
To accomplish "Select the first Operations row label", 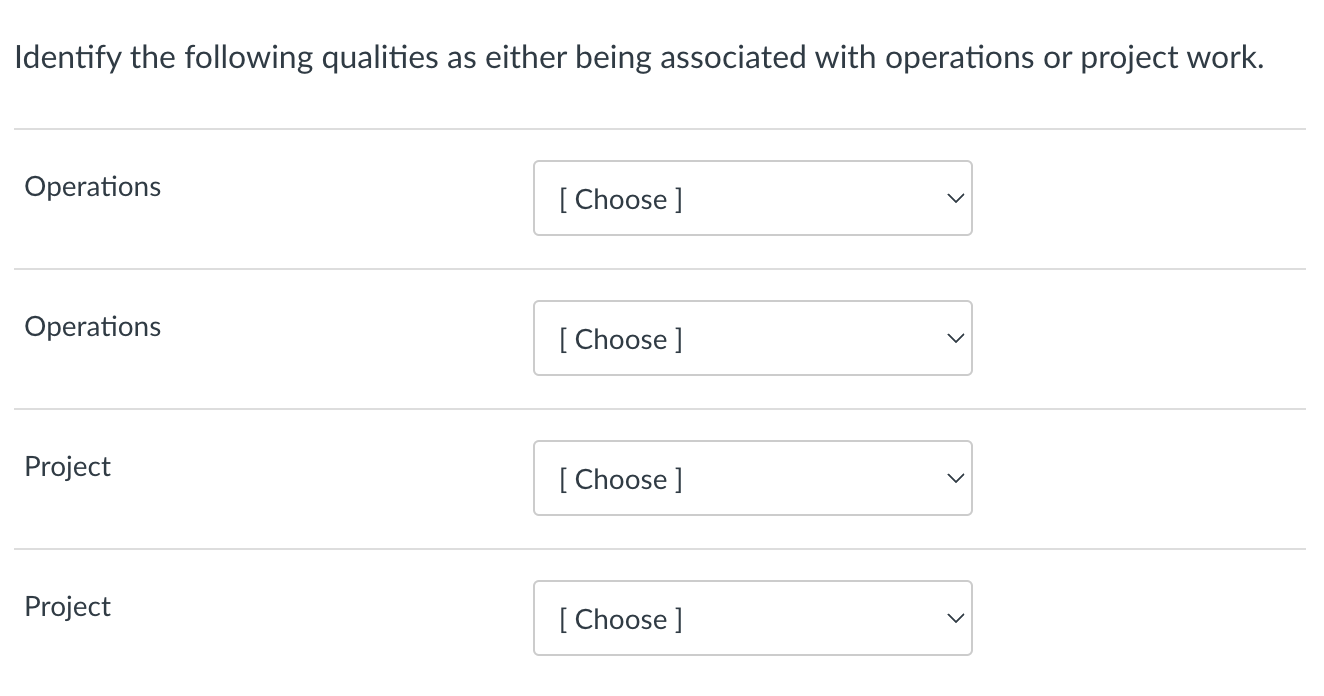I will tap(92, 186).
